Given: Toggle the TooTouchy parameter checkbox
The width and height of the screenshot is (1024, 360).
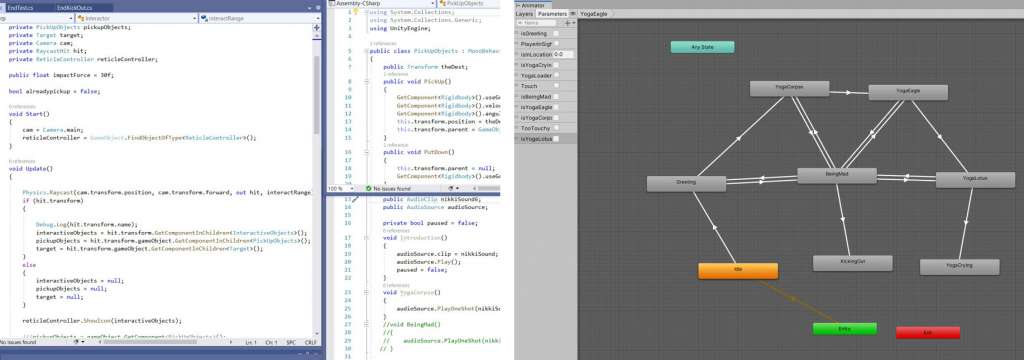Looking at the screenshot, I should click(x=556, y=128).
